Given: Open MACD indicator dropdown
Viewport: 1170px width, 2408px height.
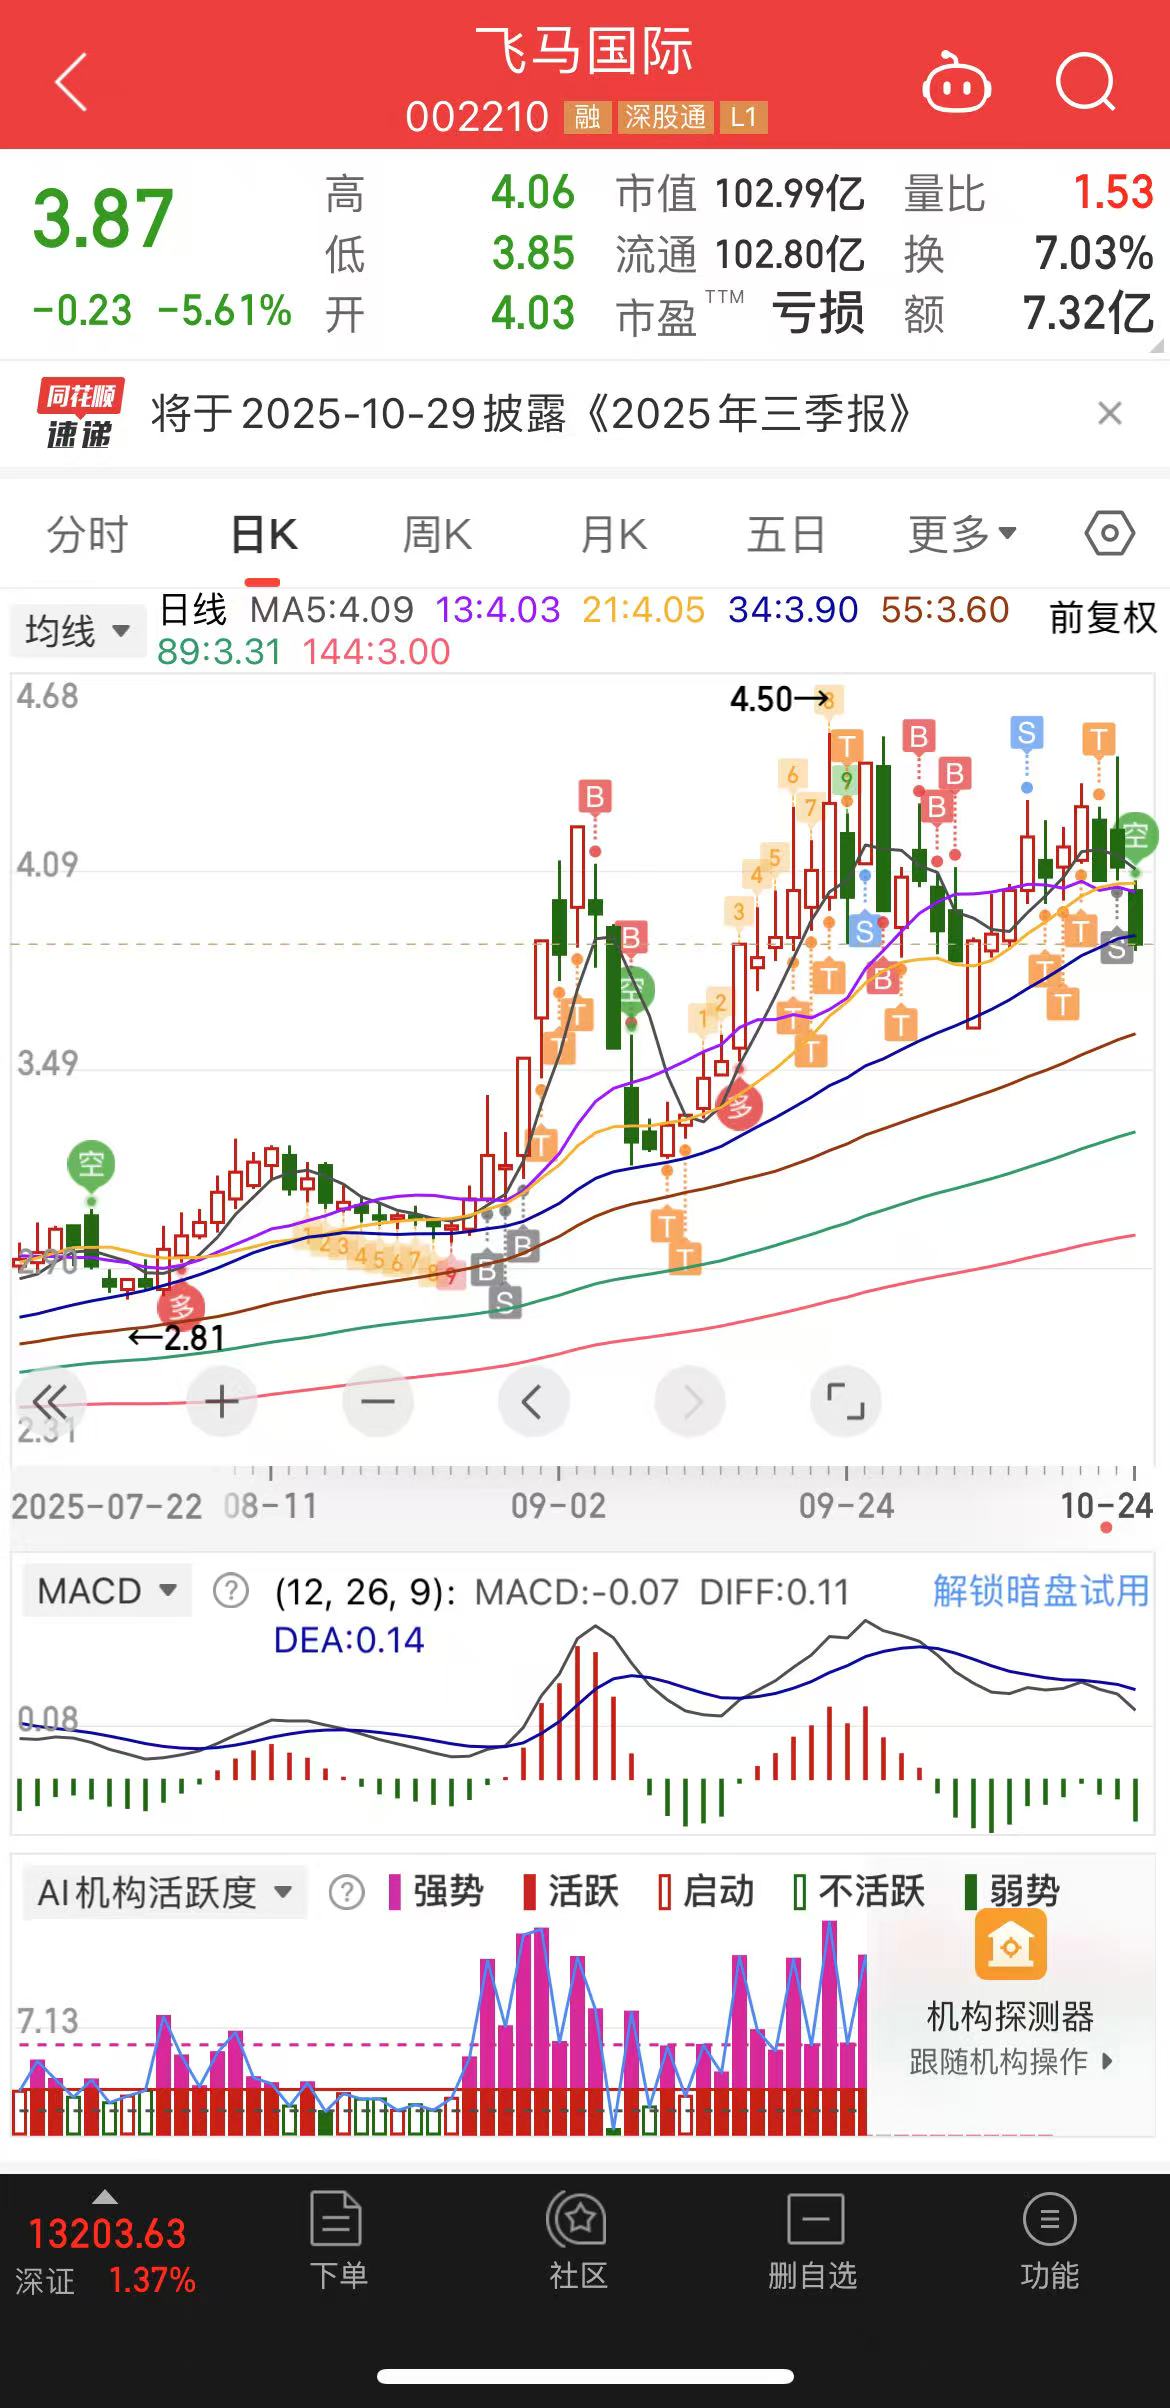Looking at the screenshot, I should [x=106, y=1590].
